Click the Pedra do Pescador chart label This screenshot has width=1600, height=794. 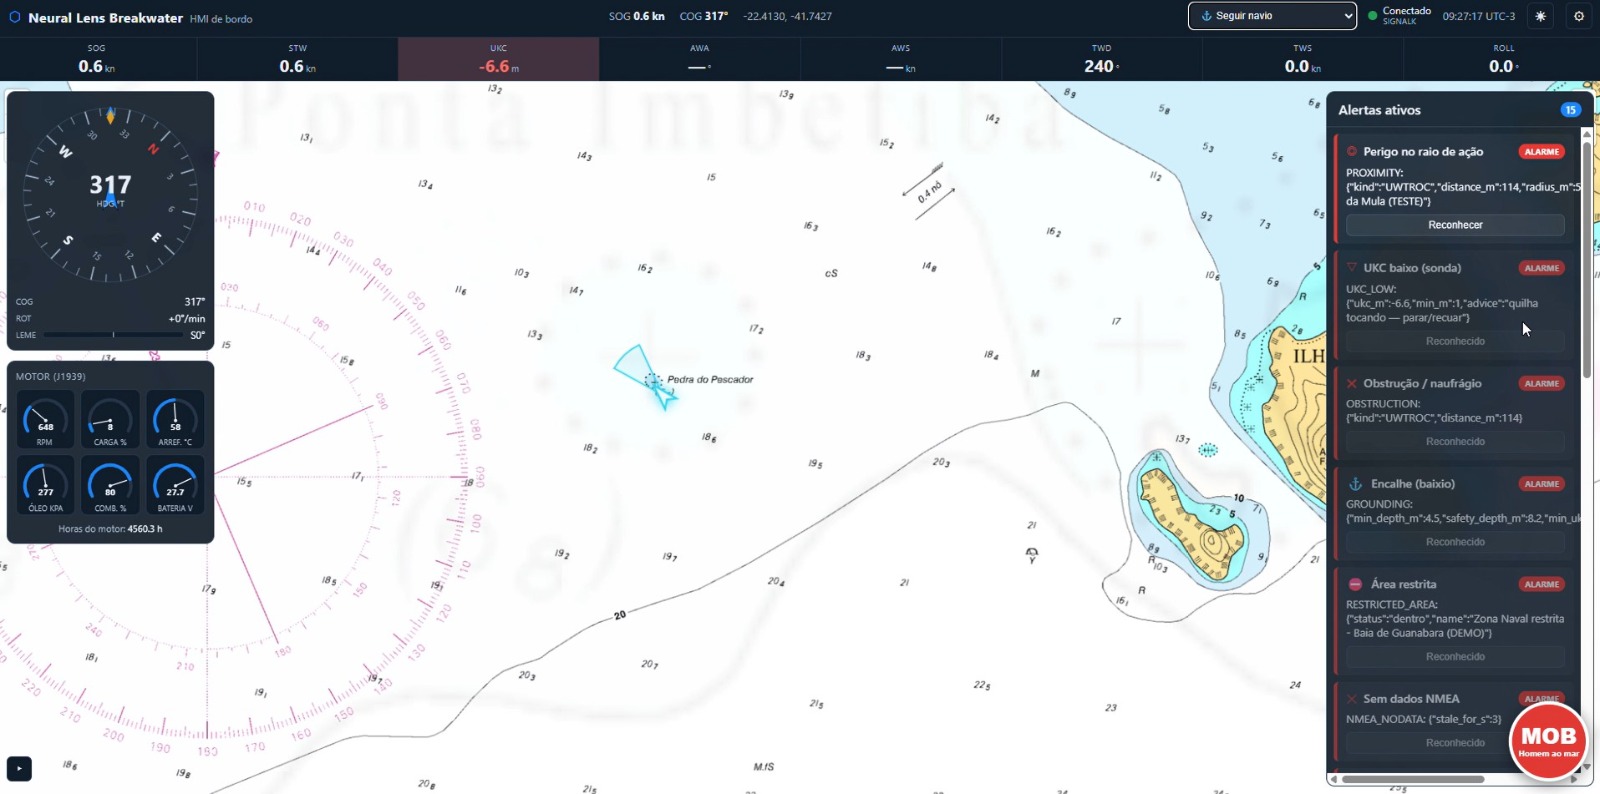coord(710,380)
